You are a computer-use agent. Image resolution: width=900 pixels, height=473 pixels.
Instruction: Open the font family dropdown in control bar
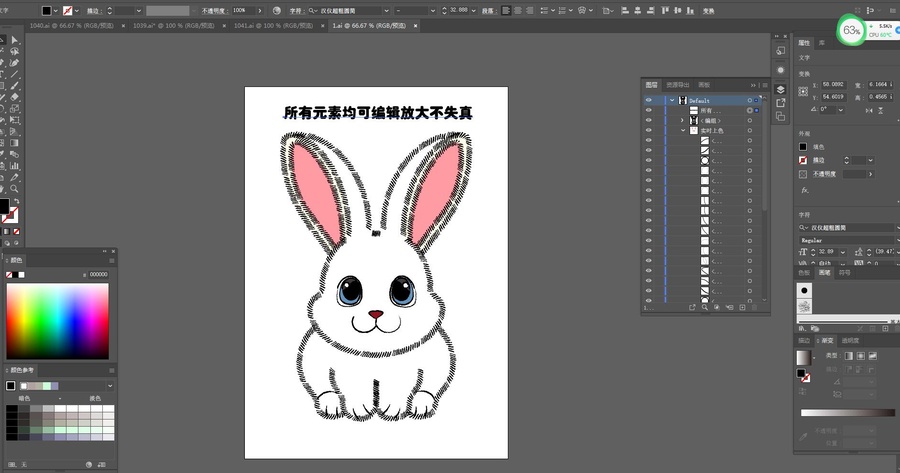[386, 11]
